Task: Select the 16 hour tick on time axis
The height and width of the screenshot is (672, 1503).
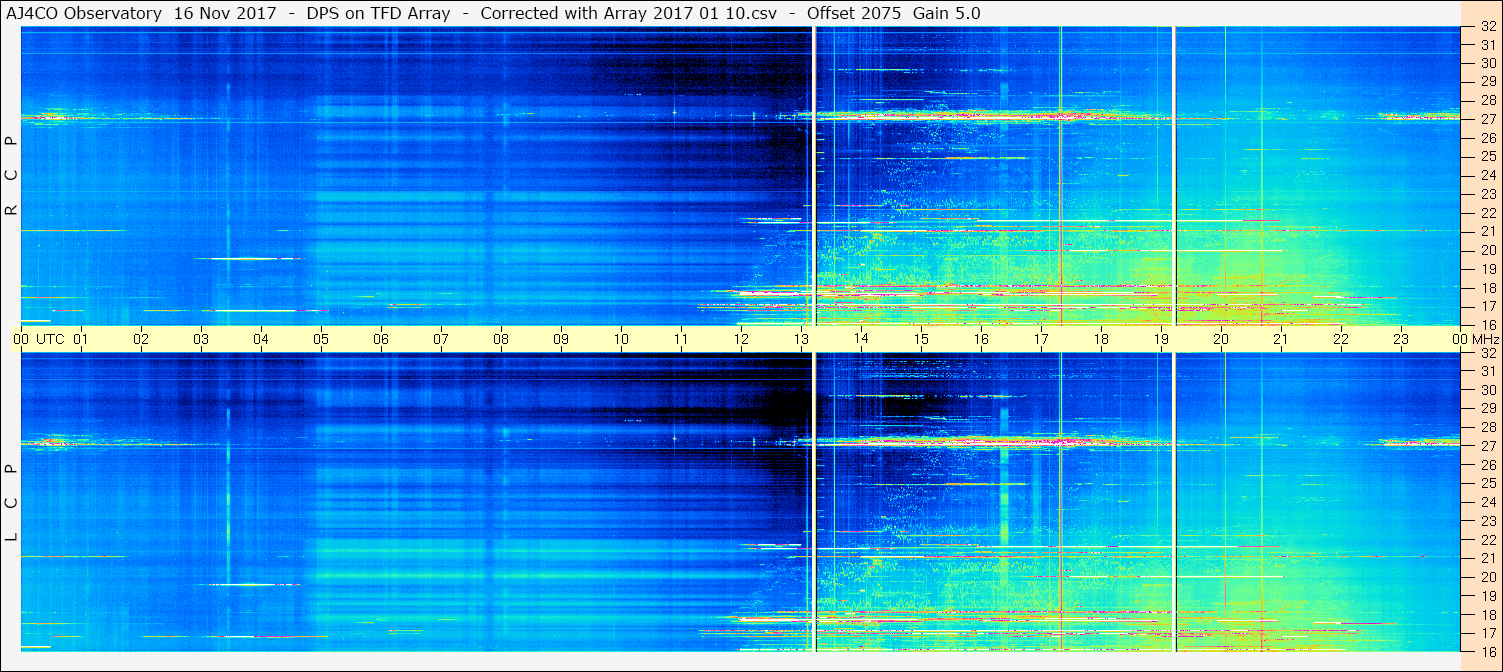Action: pos(981,339)
